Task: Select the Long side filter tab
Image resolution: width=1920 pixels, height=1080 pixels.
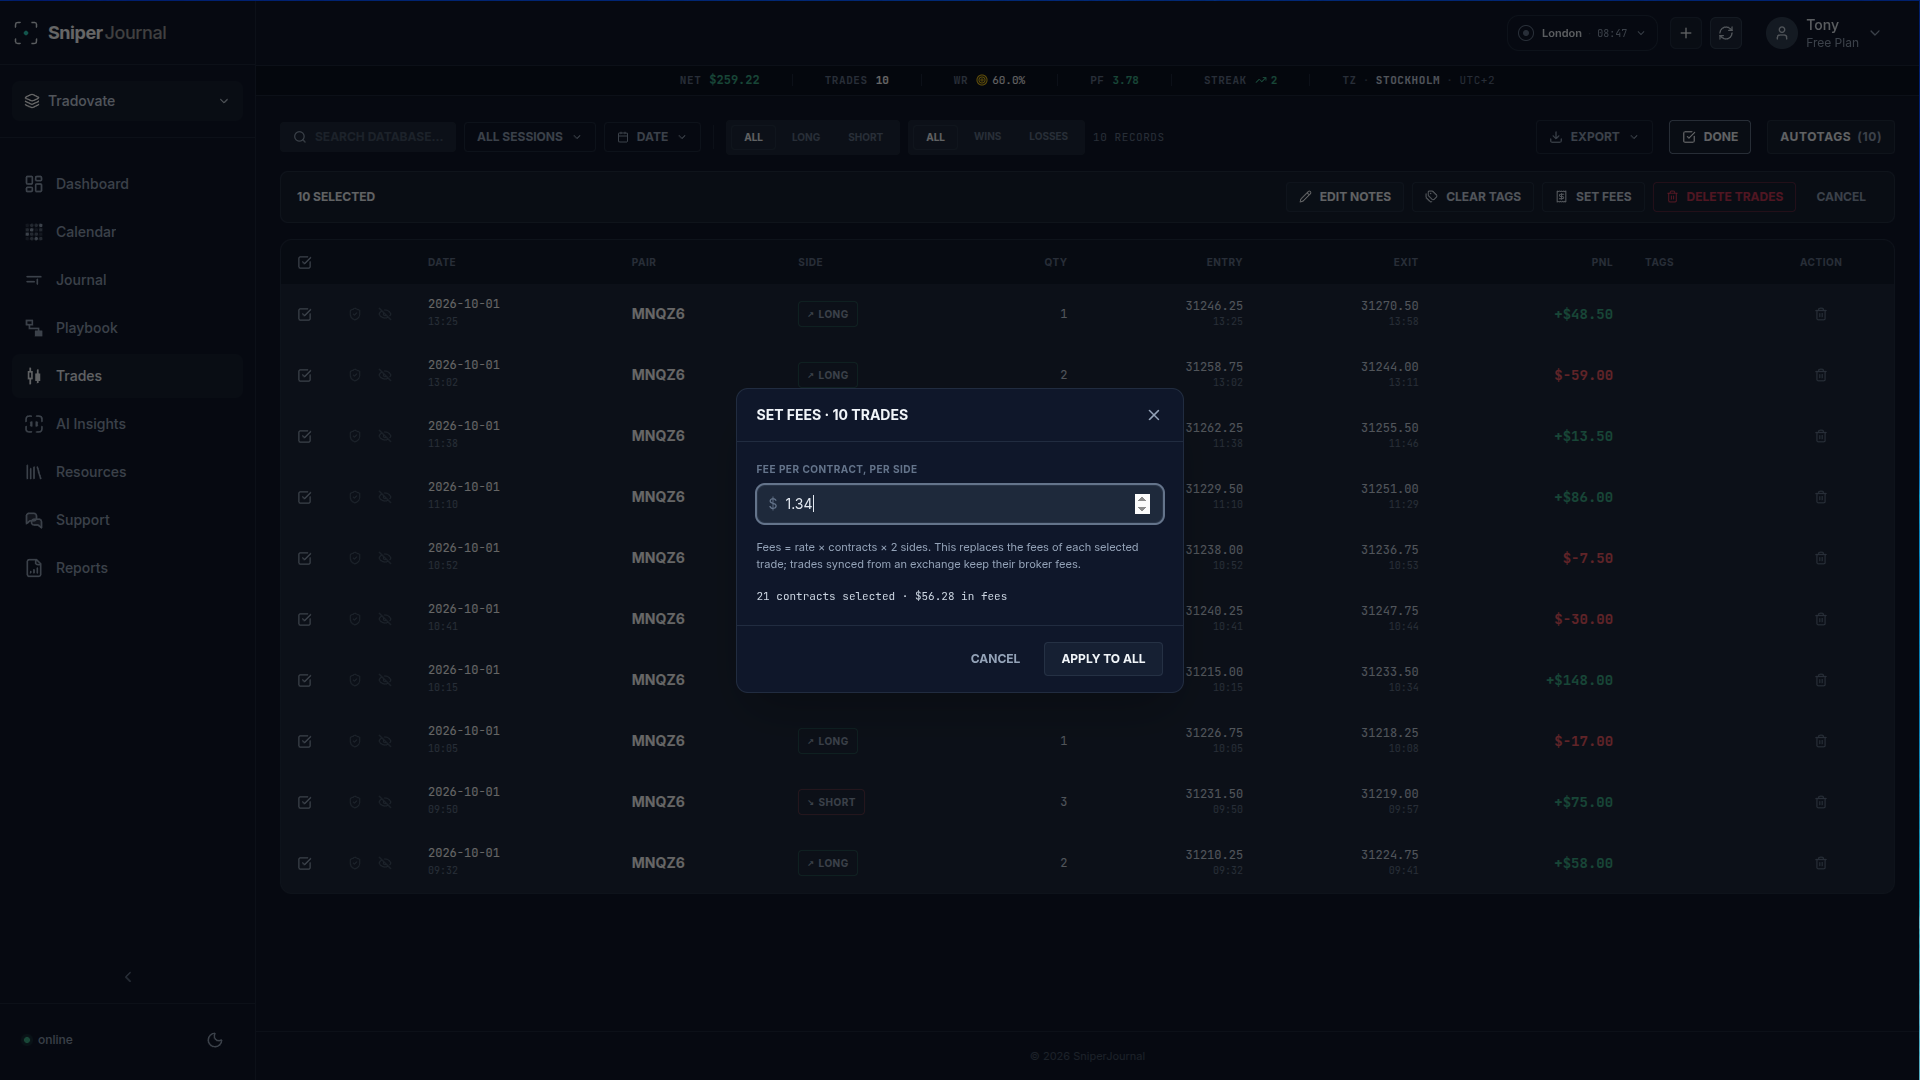Action: (x=805, y=137)
